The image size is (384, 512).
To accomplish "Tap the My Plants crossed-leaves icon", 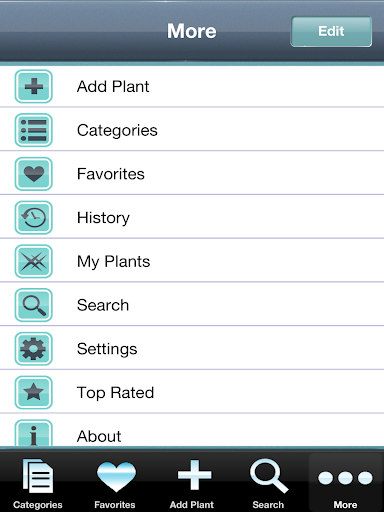I will (34, 261).
